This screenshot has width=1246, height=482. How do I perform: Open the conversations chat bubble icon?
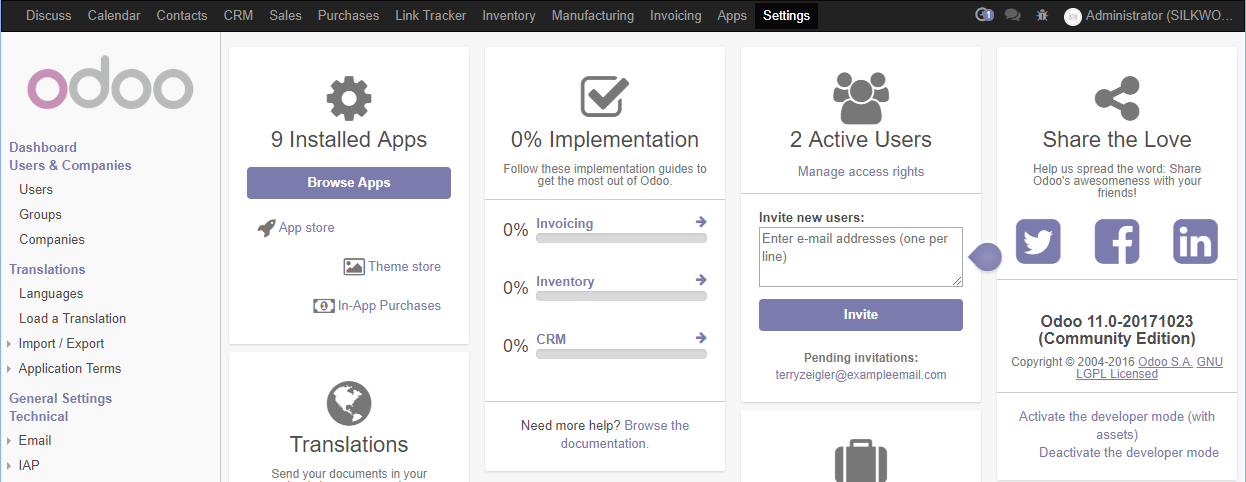point(1013,15)
